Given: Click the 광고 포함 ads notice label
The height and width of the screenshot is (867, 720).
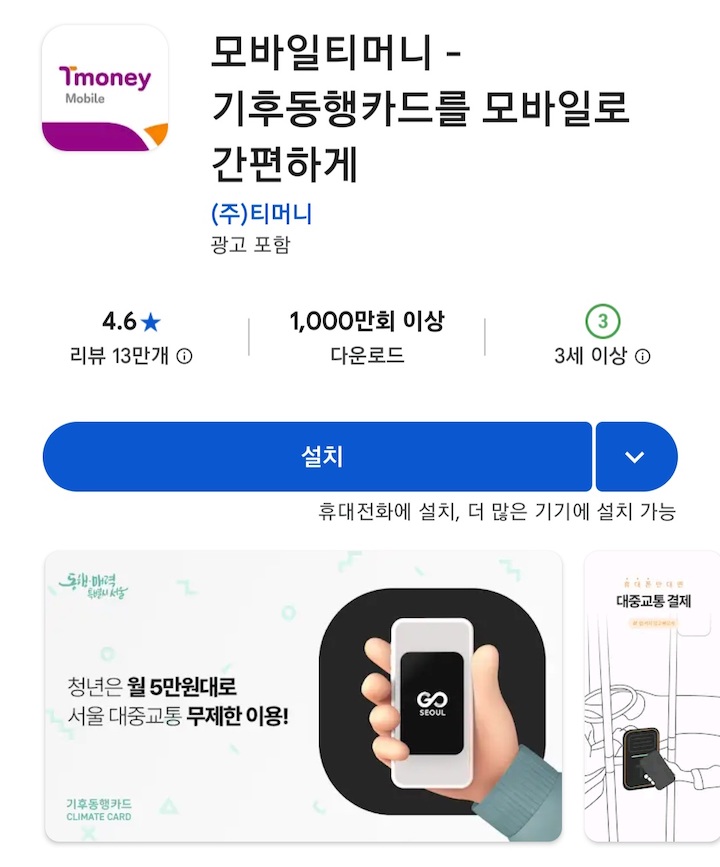Looking at the screenshot, I should 251,244.
